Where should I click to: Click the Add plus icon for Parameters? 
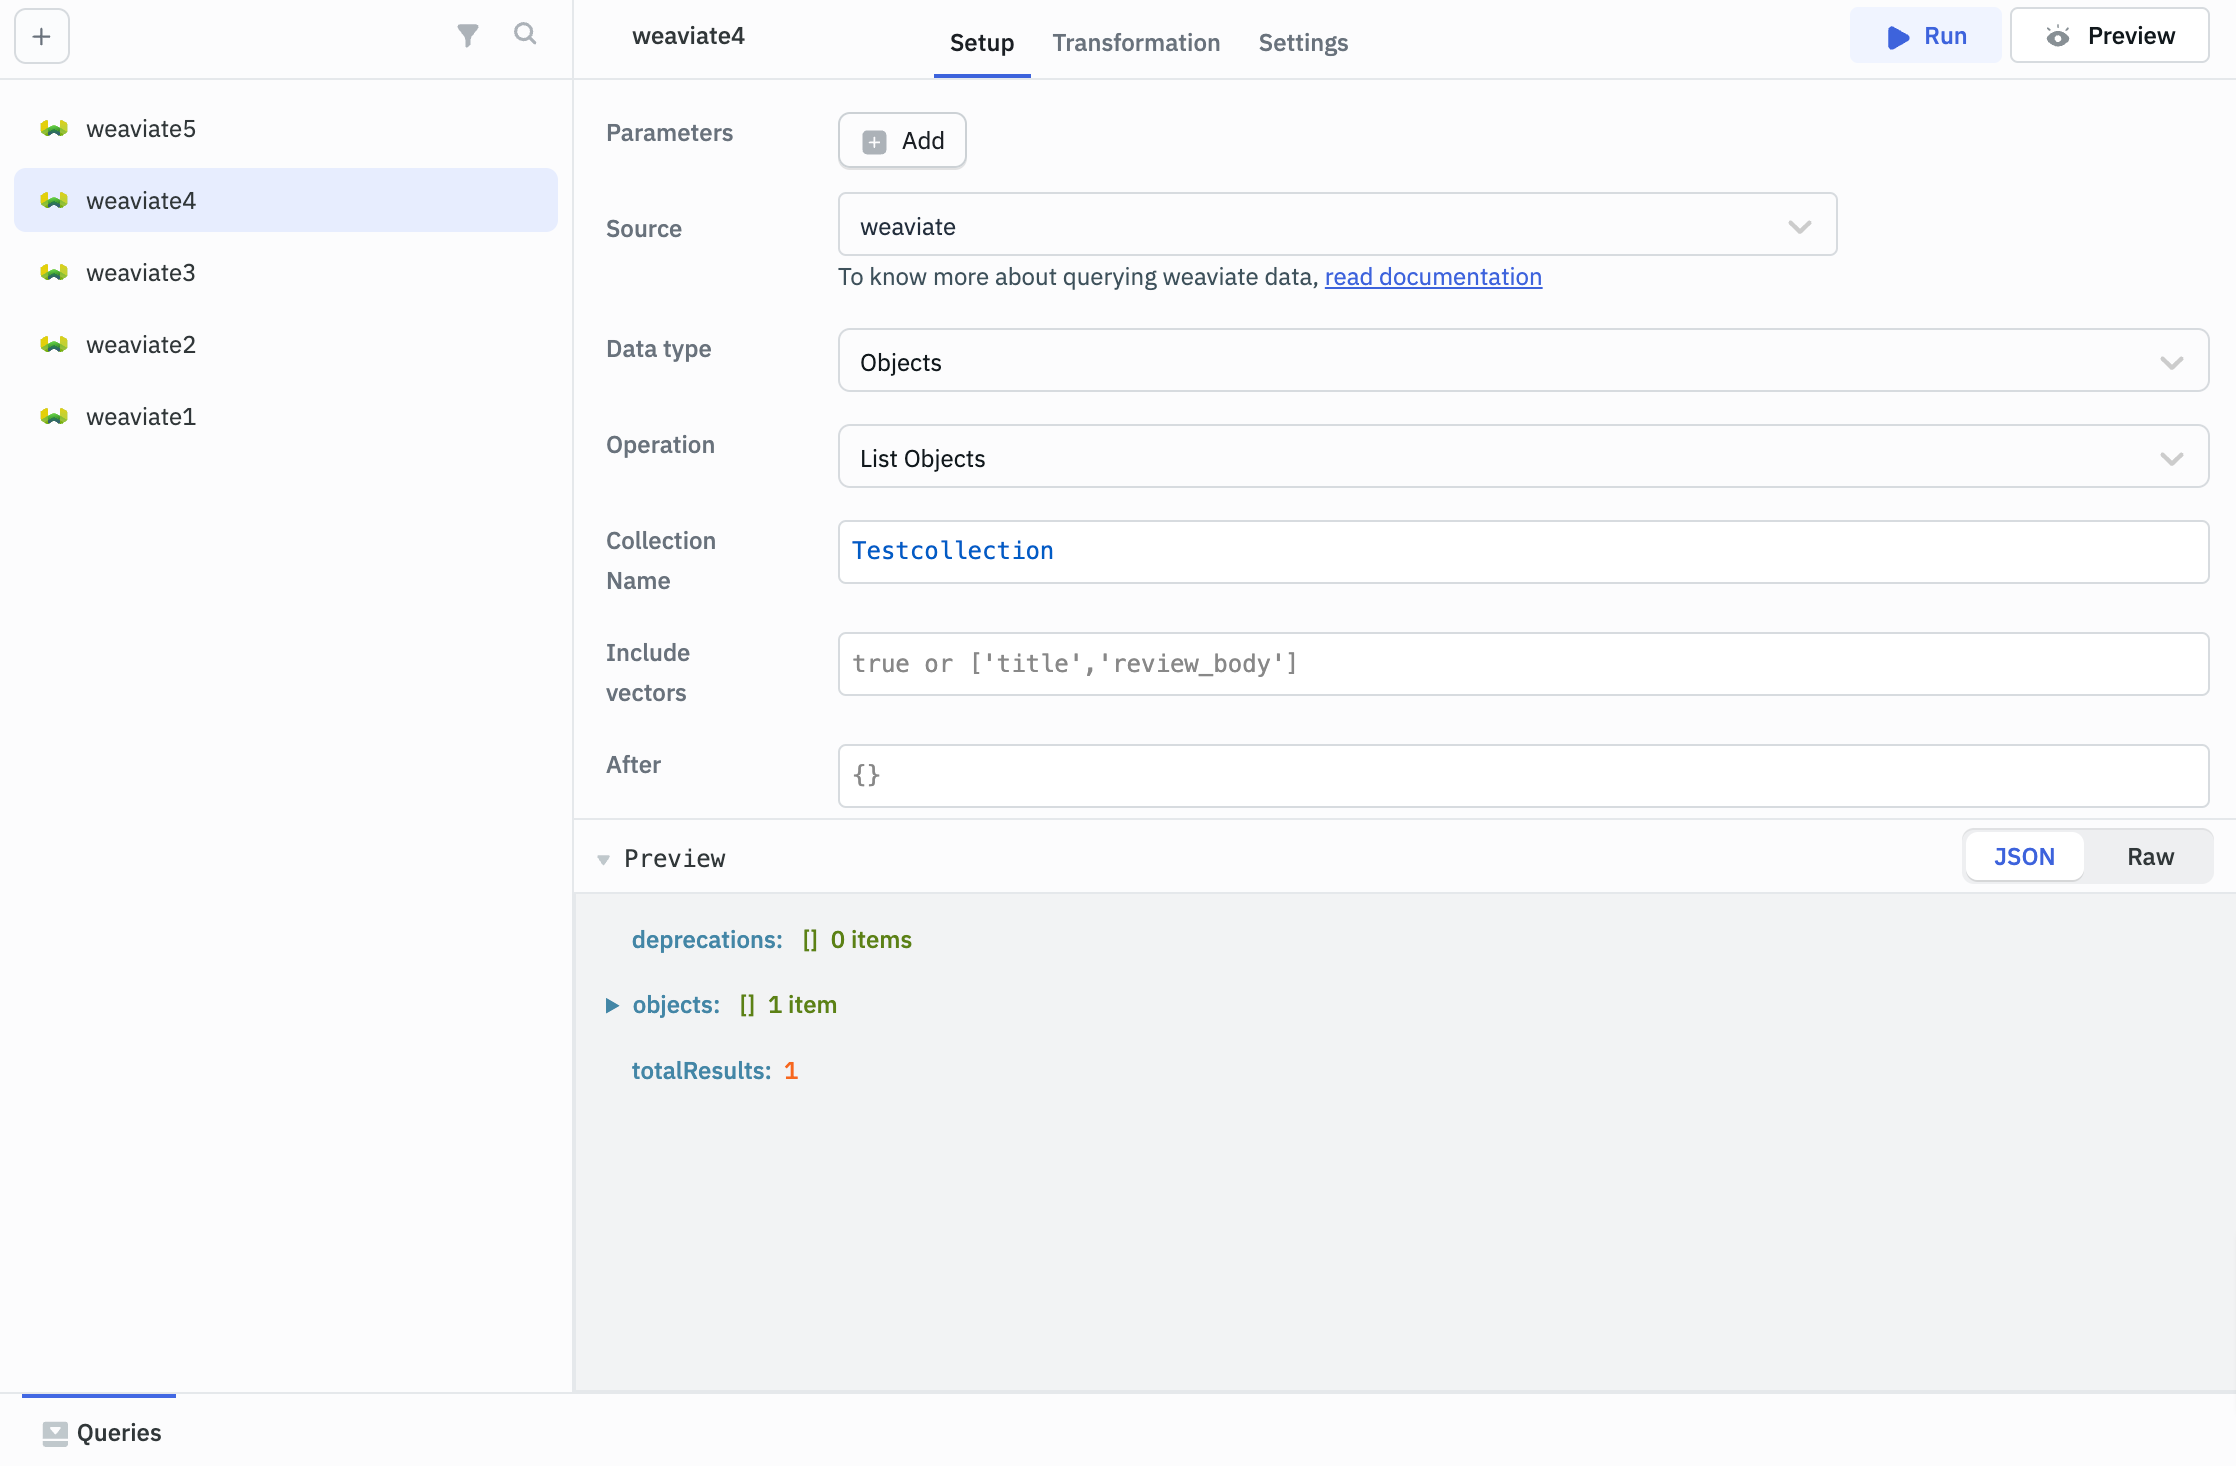pos(875,141)
